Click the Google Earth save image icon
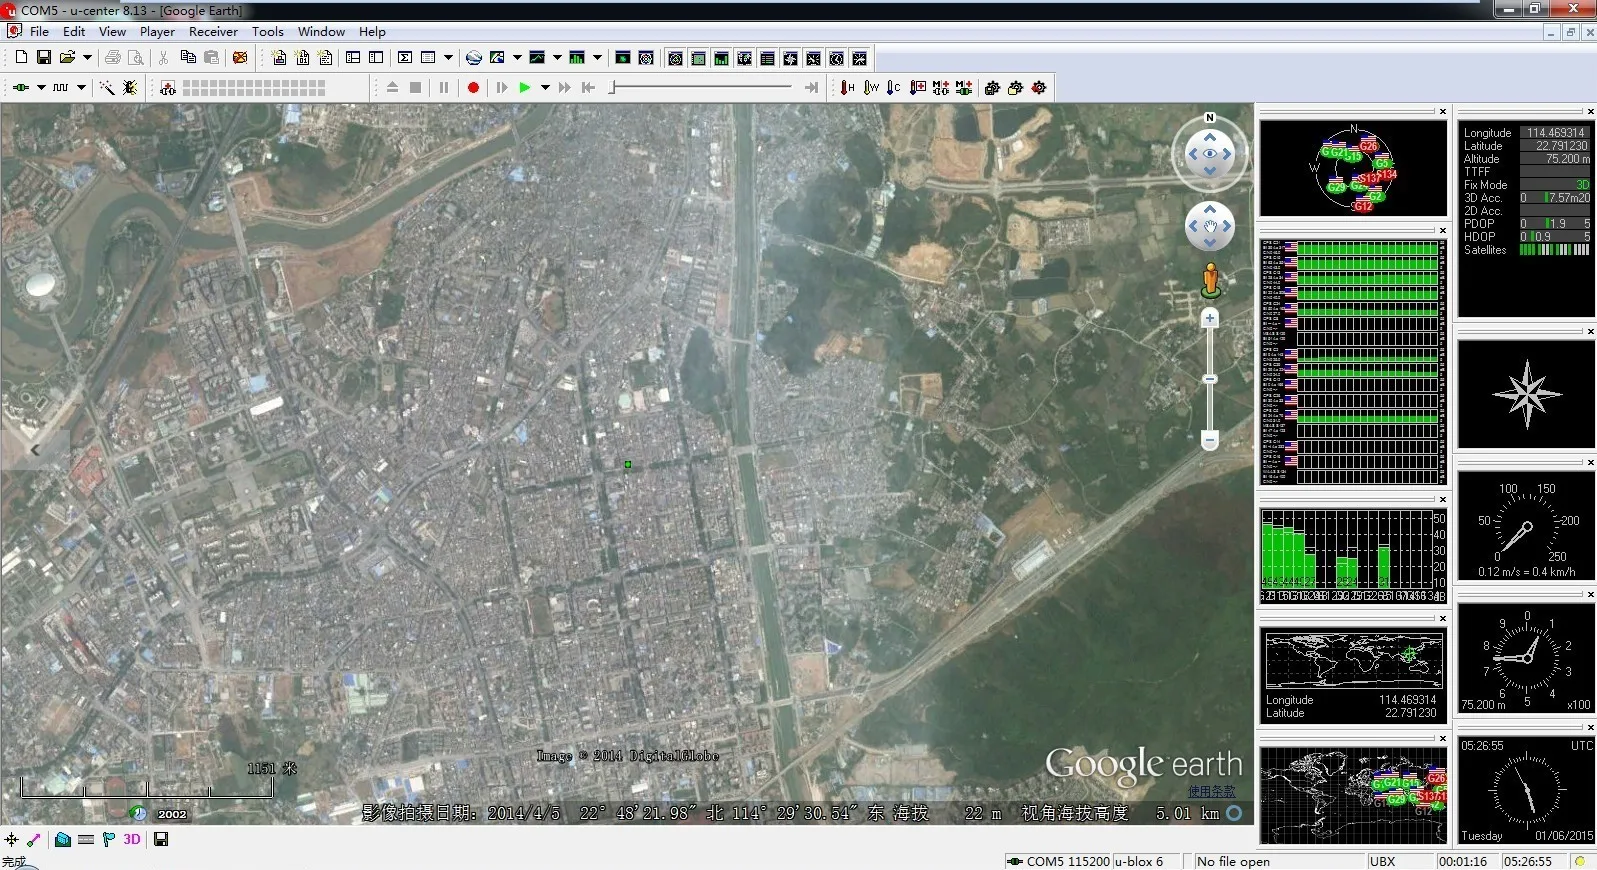Image resolution: width=1597 pixels, height=870 pixels. pos(161,840)
